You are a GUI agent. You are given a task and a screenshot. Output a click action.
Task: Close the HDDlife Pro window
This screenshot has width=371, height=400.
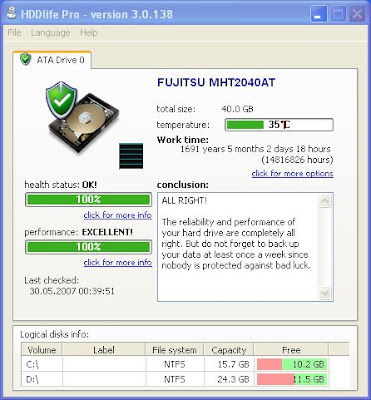point(357,14)
